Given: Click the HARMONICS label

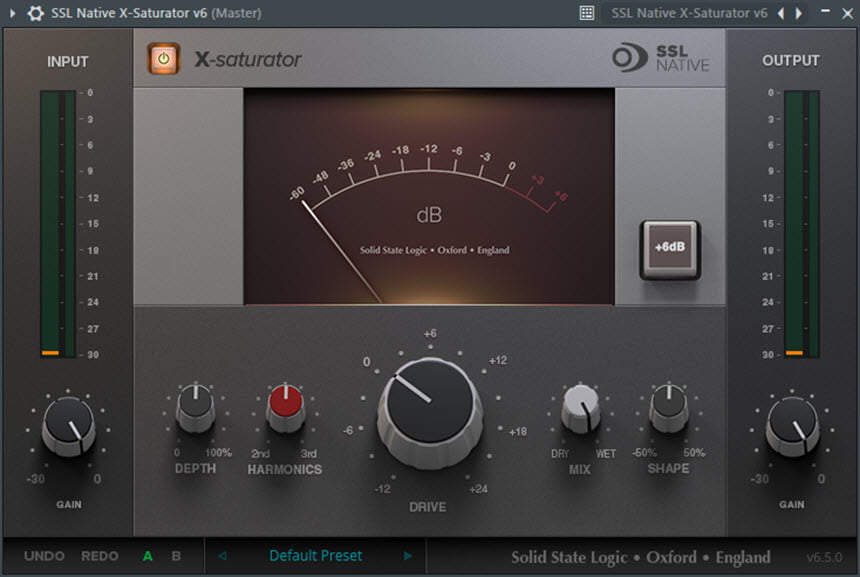Looking at the screenshot, I should point(285,469).
